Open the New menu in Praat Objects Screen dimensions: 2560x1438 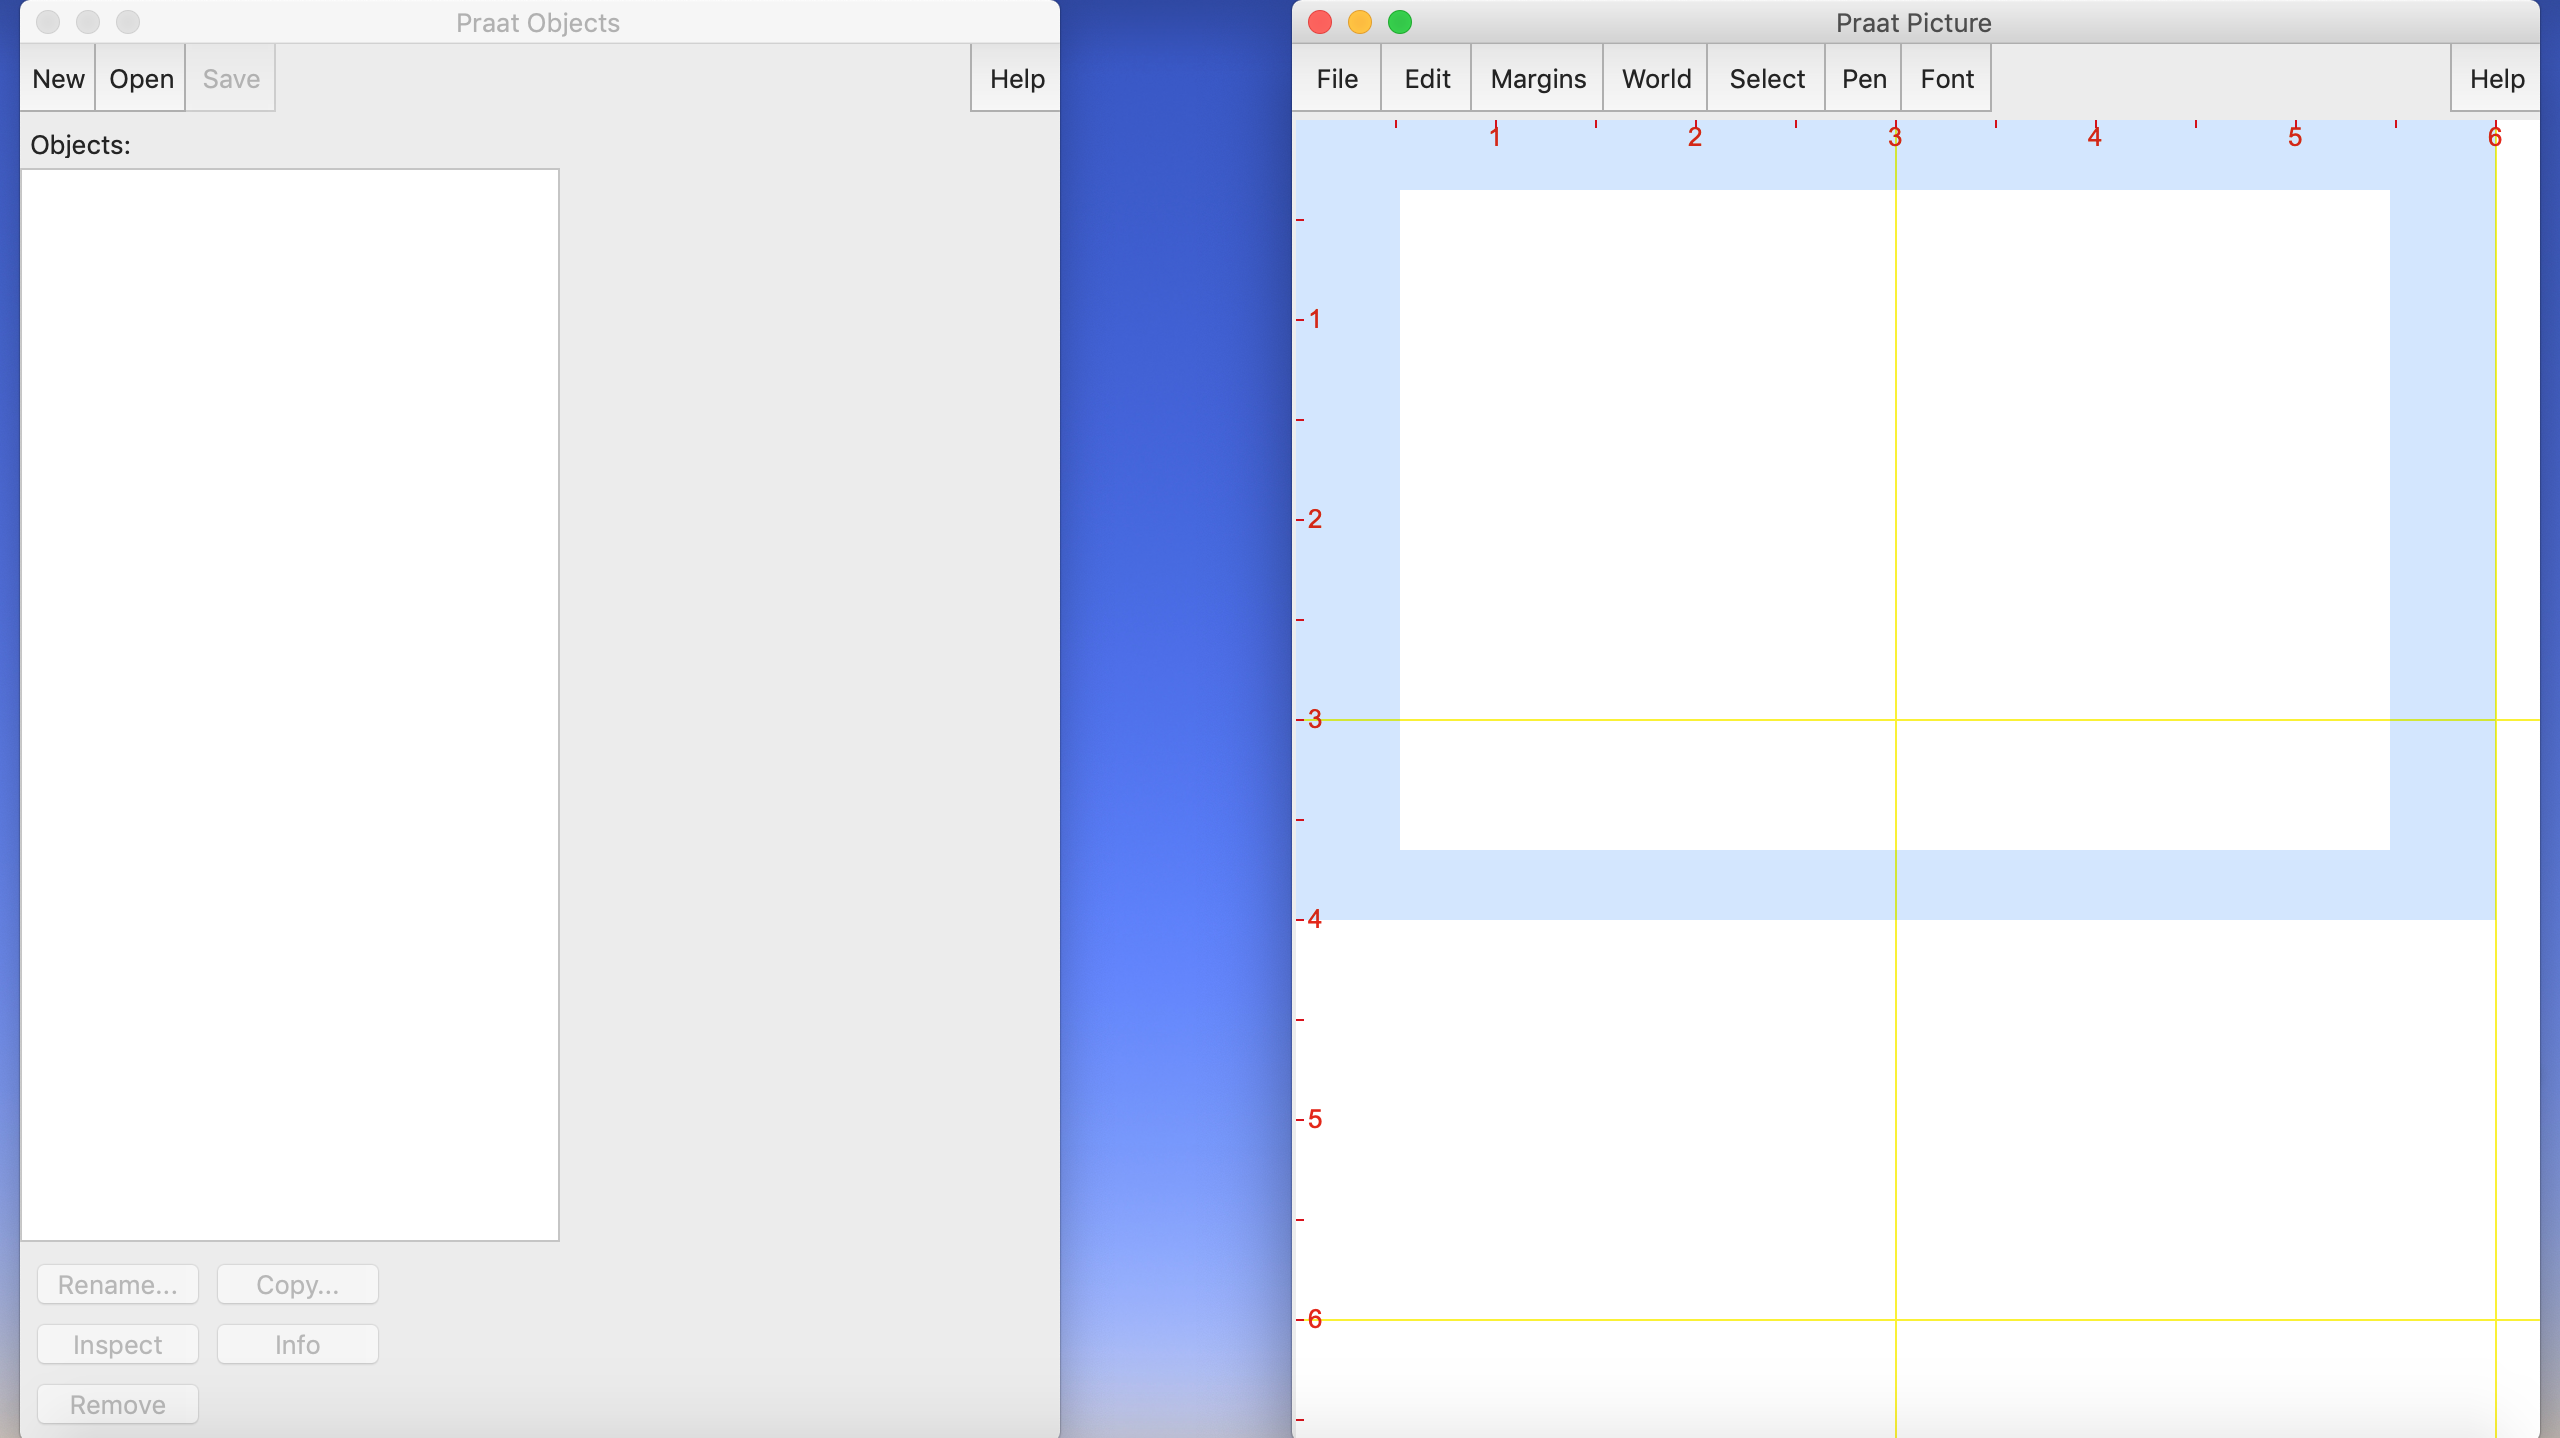[x=58, y=78]
